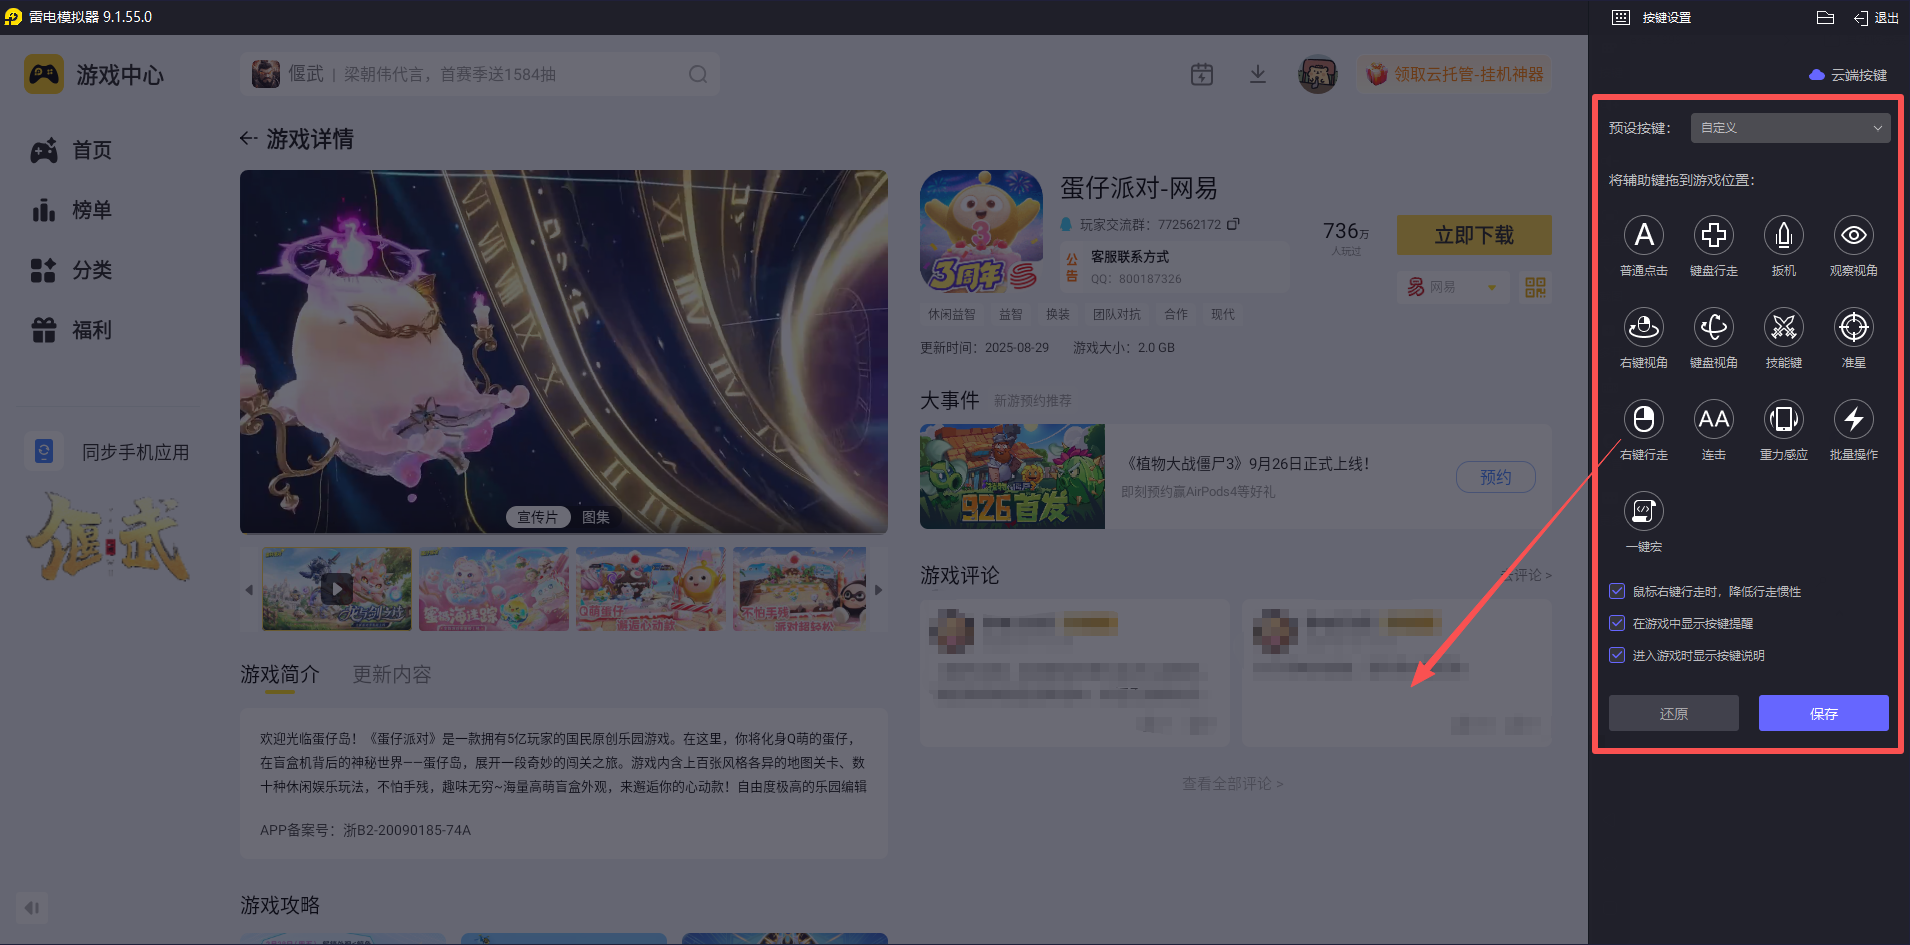Click the 按键设置 keyboard settings title icon
Image resolution: width=1910 pixels, height=945 pixels.
pyautogui.click(x=1621, y=18)
